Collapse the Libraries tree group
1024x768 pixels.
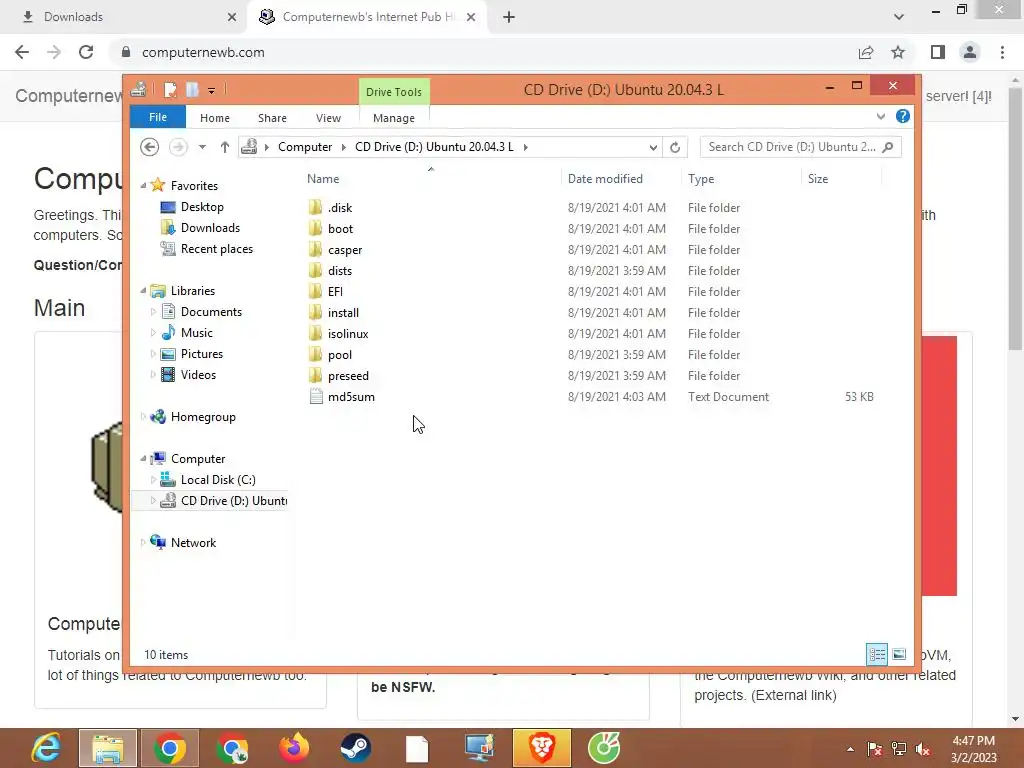(x=143, y=291)
